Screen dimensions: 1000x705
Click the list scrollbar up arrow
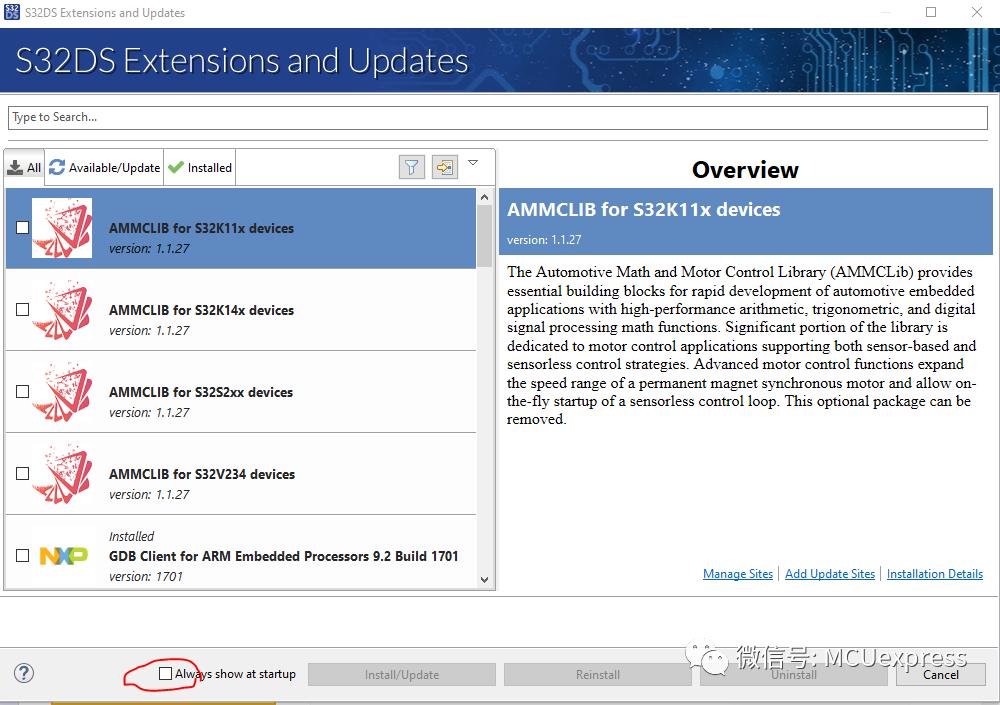(x=485, y=197)
